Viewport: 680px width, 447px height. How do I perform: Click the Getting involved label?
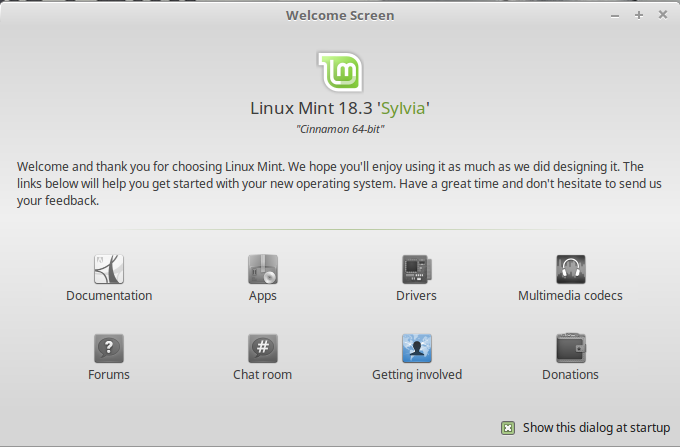point(417,375)
